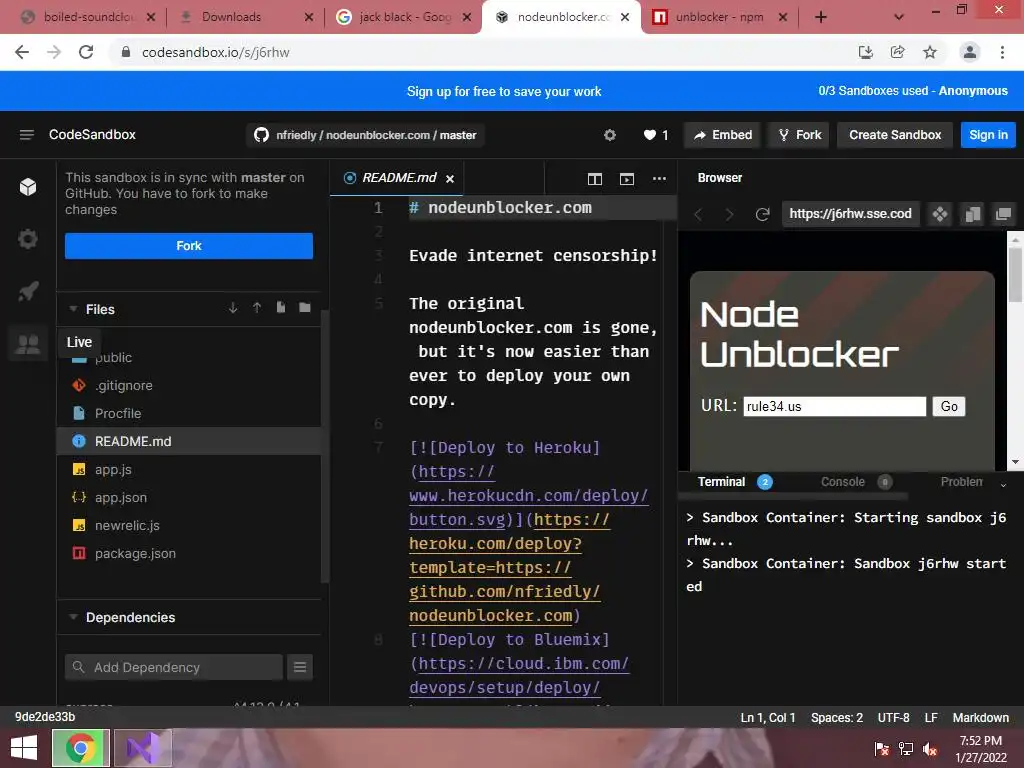Click the download arrow icon in Files header

233,308
